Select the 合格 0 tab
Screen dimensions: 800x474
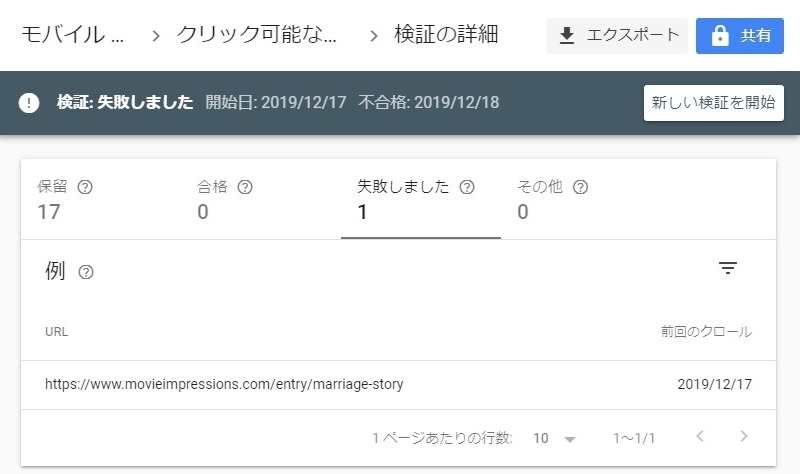[x=261, y=199]
